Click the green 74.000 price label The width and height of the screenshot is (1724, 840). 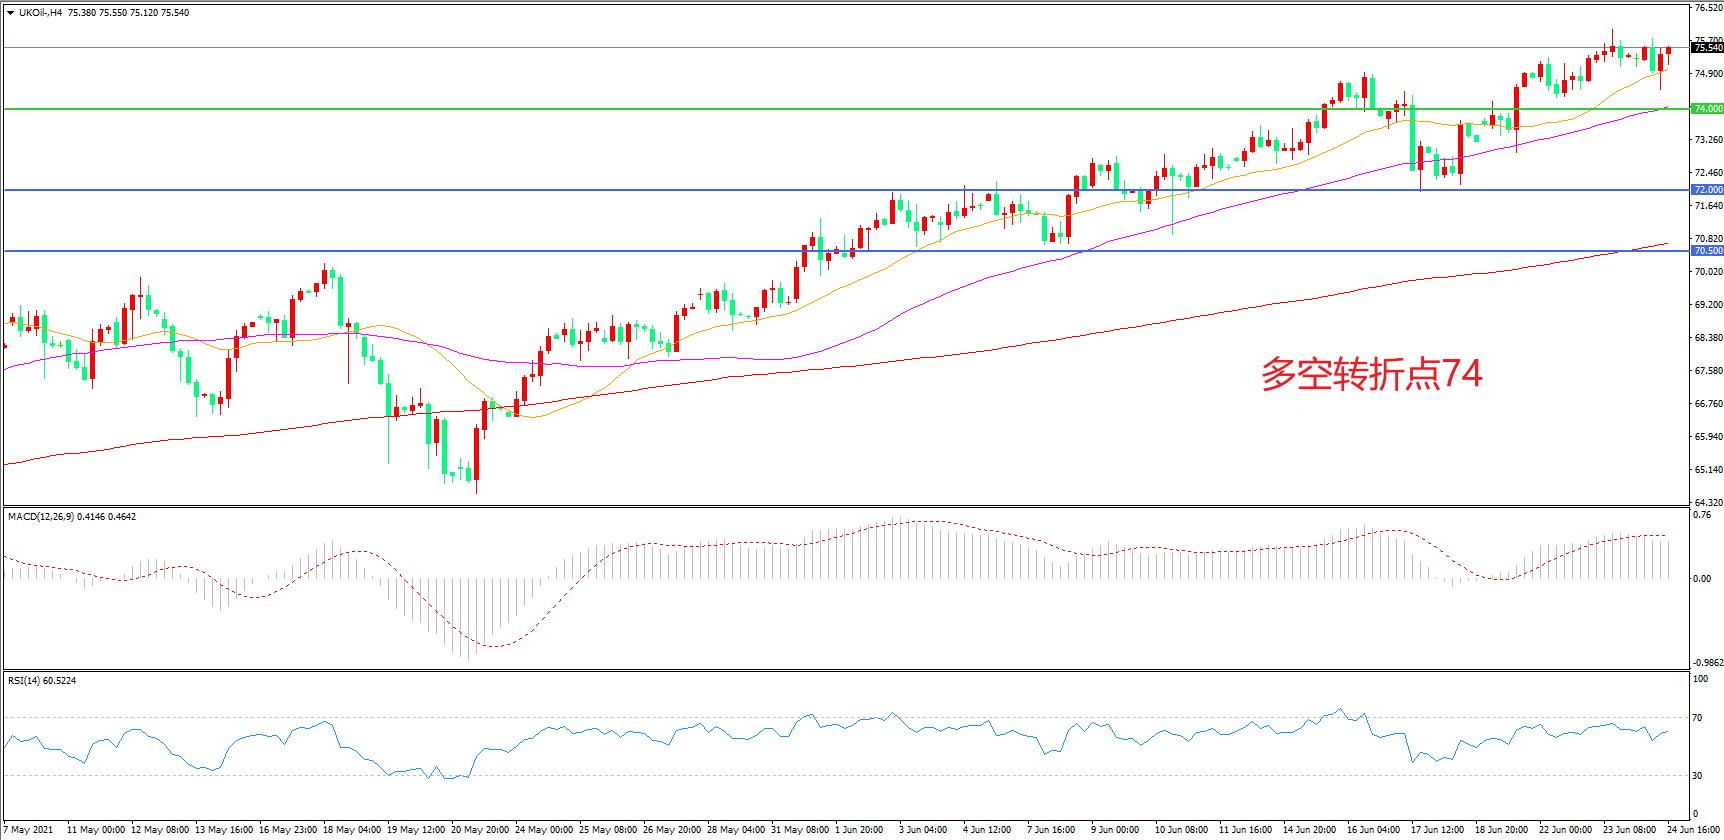(x=1707, y=108)
